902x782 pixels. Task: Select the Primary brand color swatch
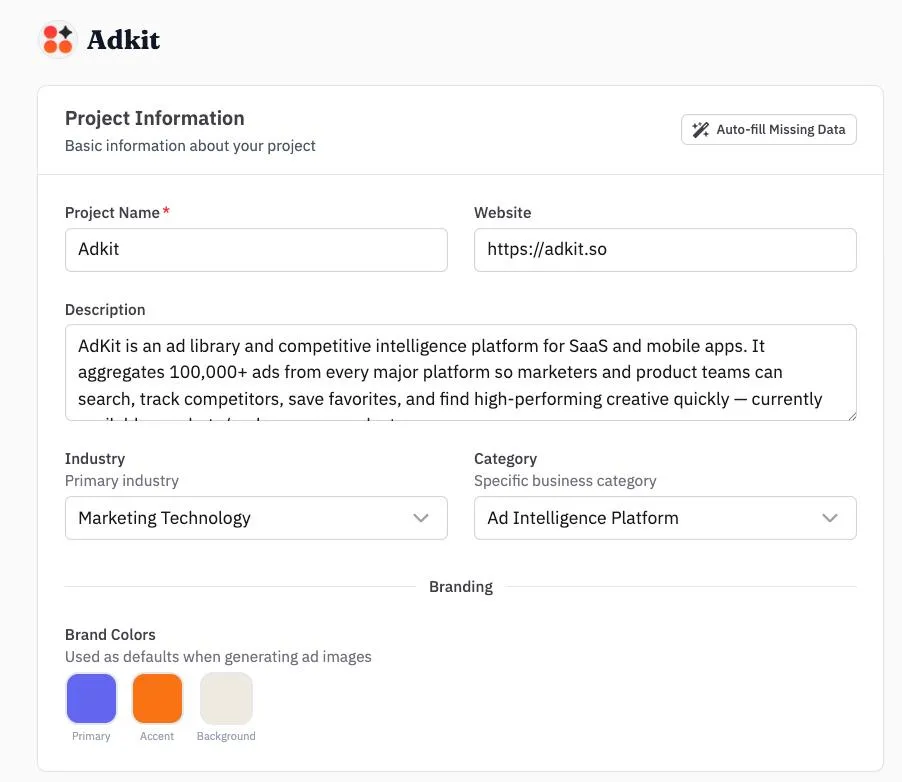coord(91,700)
